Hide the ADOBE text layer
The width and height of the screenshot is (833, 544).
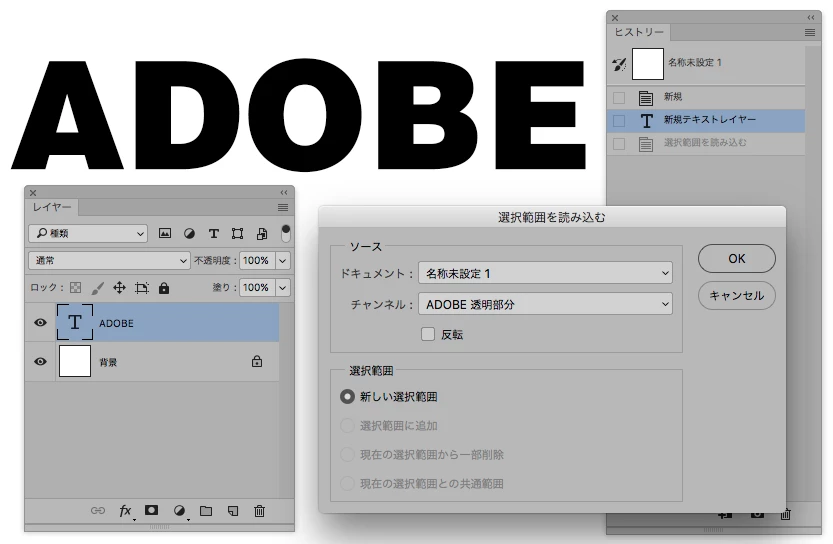point(40,322)
